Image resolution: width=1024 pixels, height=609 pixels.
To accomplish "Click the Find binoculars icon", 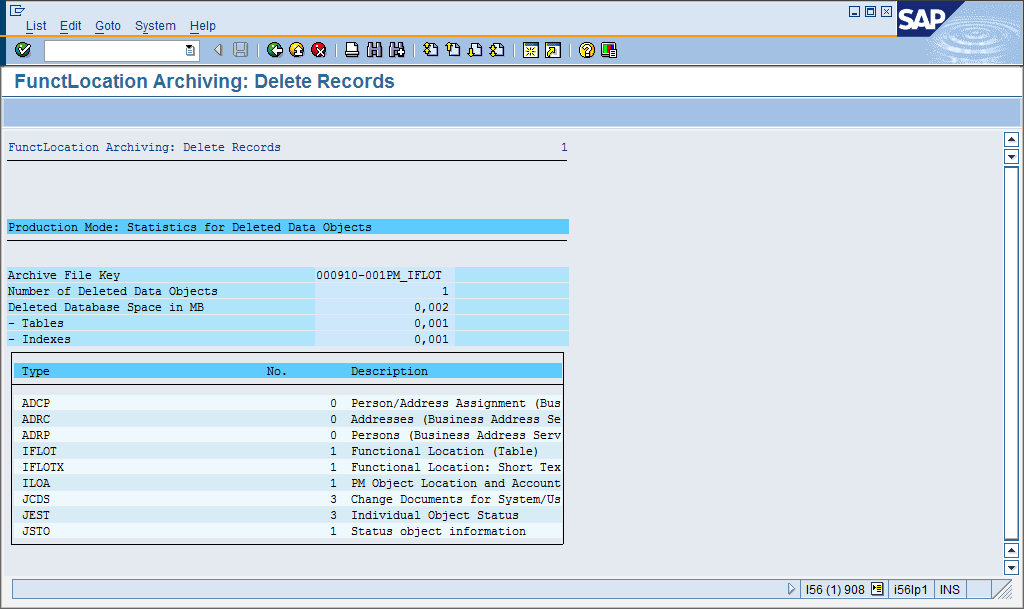I will pyautogui.click(x=374, y=50).
